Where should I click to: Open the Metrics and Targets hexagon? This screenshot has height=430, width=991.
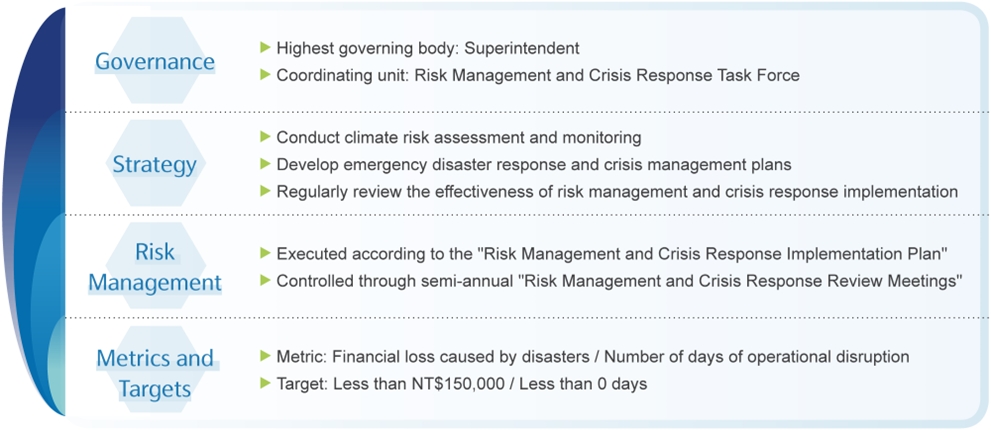155,371
